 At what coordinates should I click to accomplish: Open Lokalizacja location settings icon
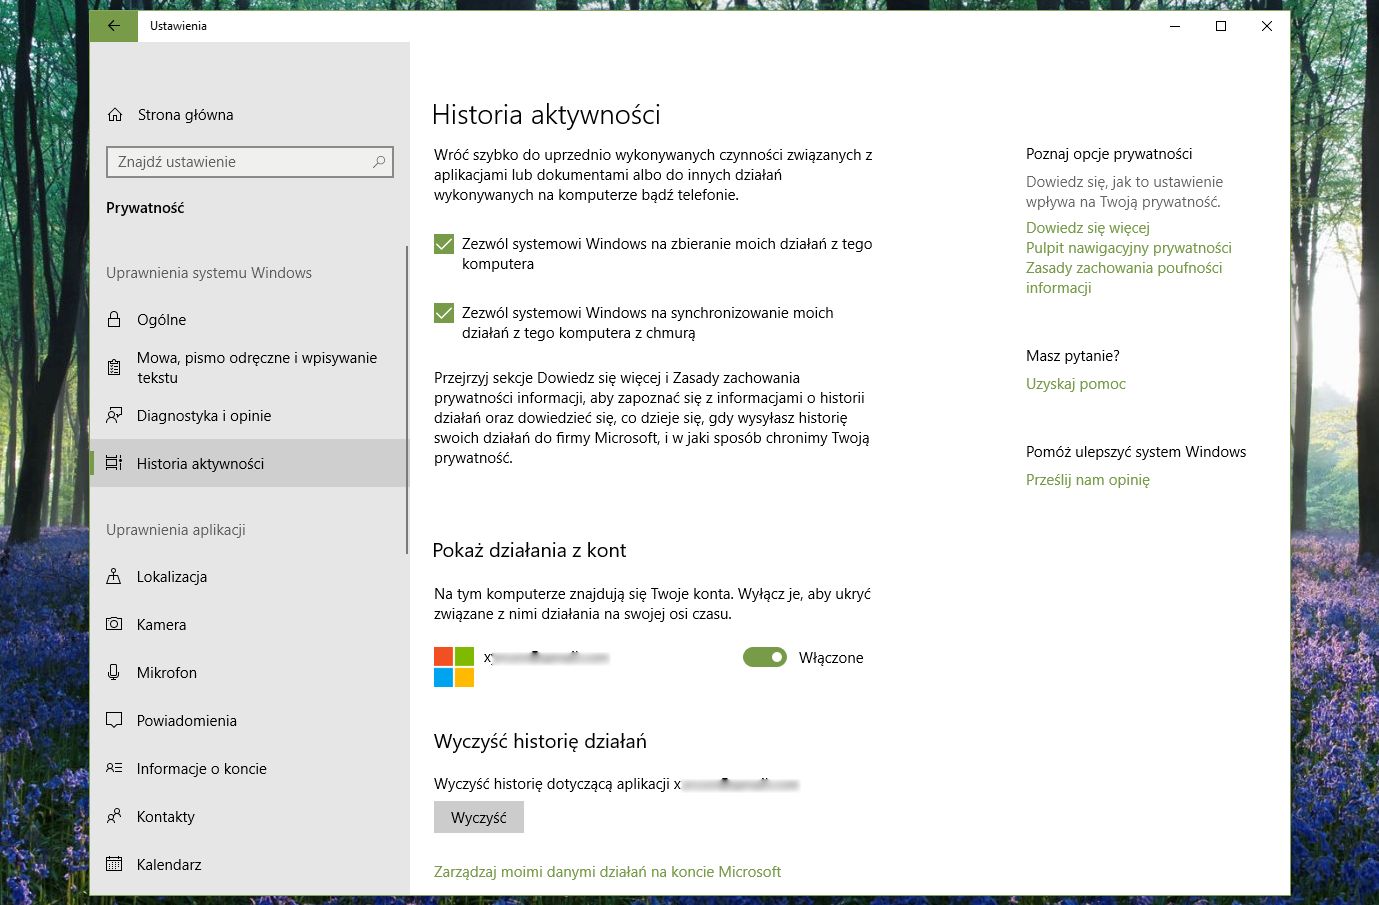click(114, 577)
